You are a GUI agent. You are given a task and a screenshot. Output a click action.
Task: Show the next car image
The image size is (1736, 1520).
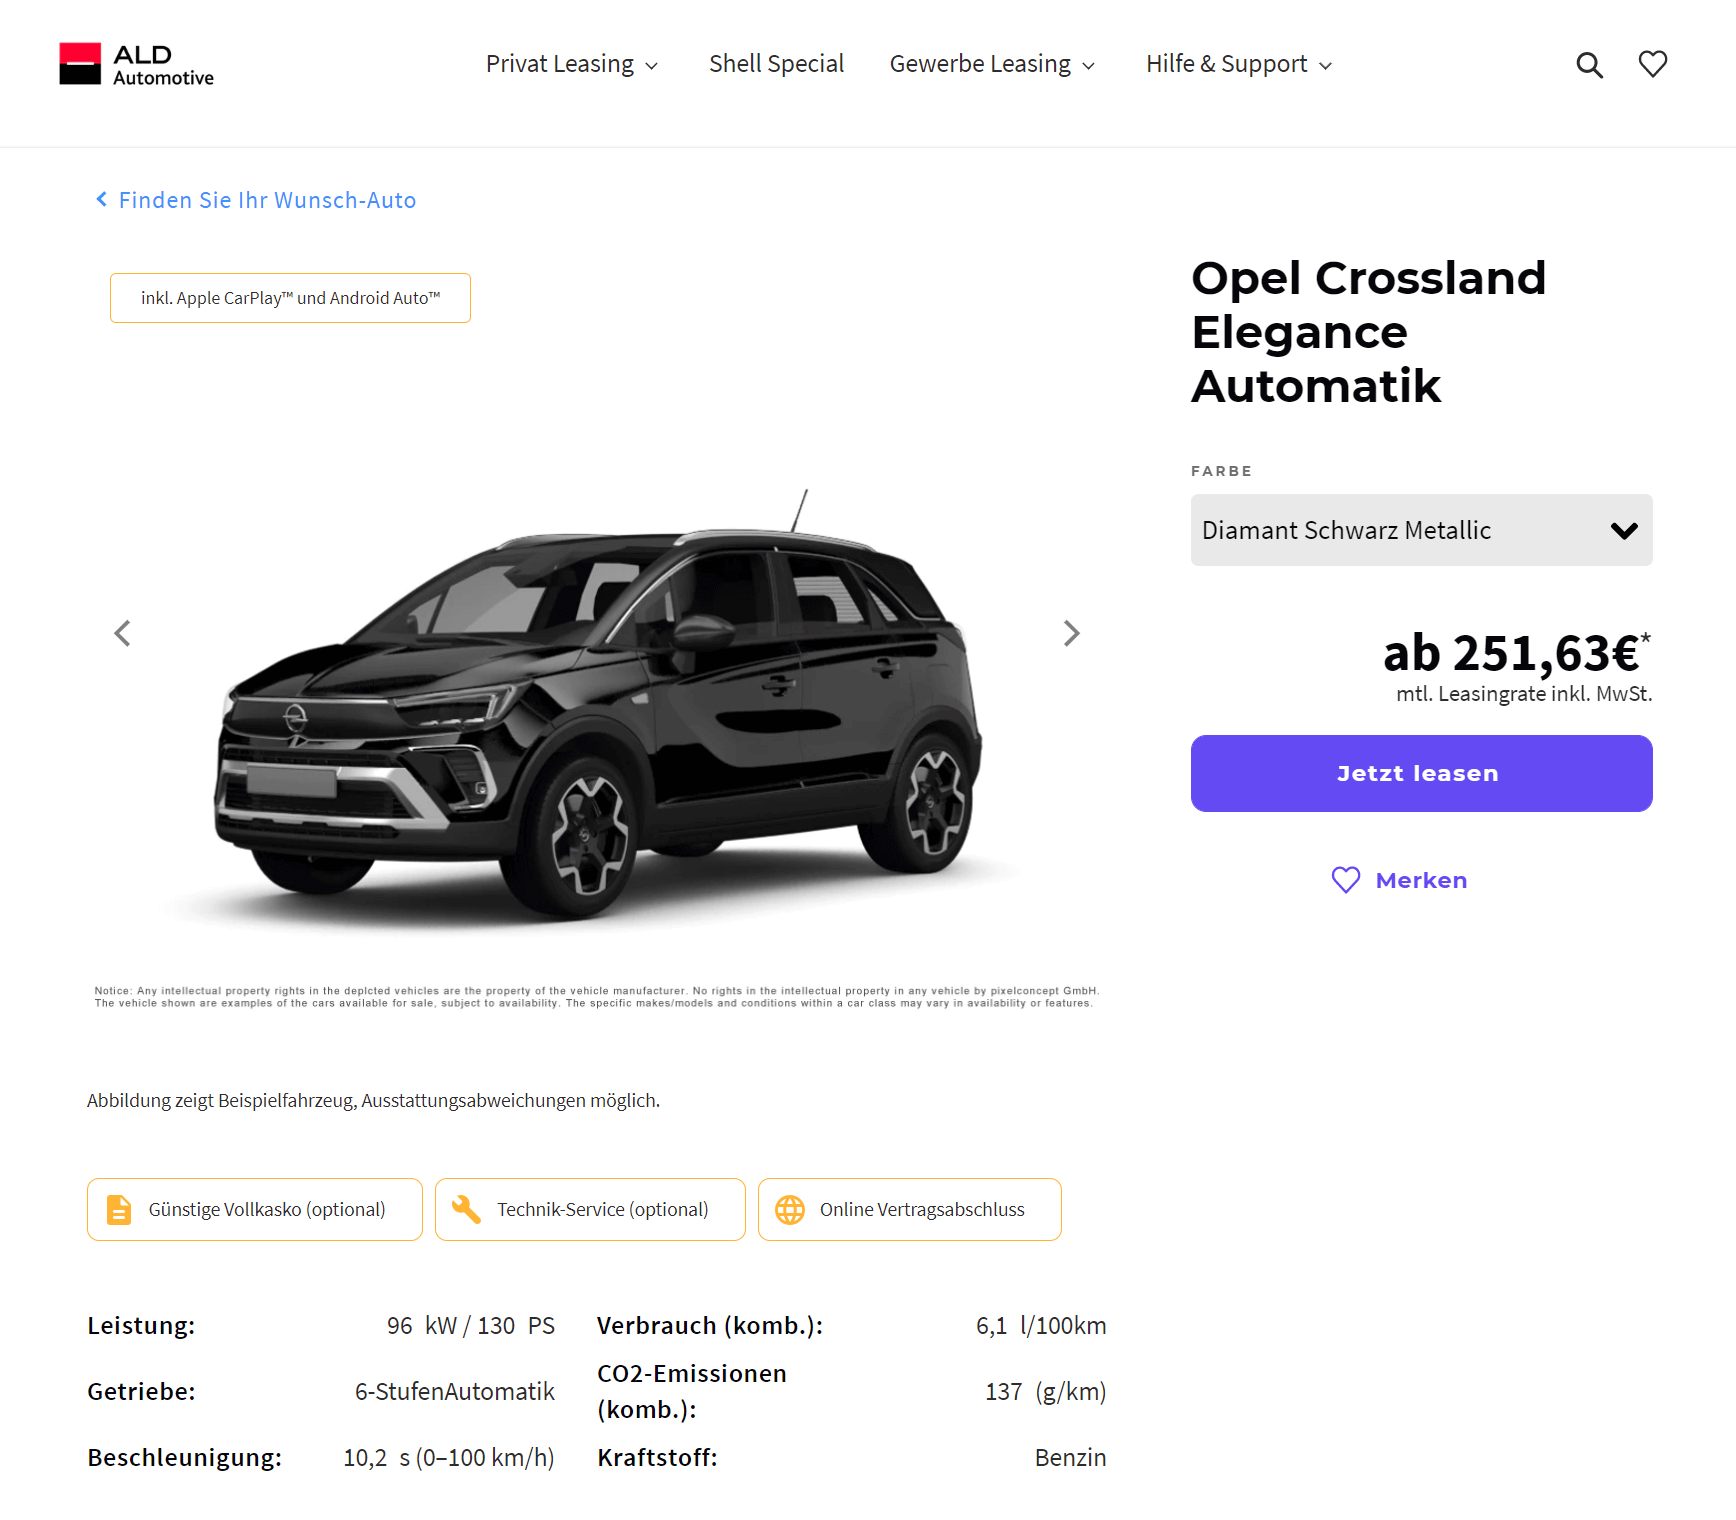click(1071, 633)
